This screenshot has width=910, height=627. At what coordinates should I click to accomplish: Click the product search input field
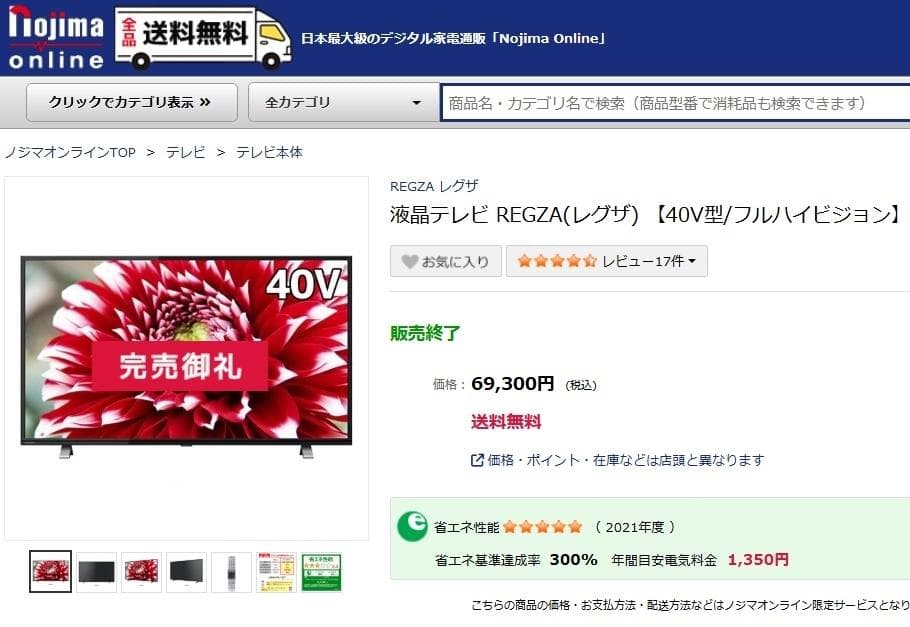(x=675, y=103)
